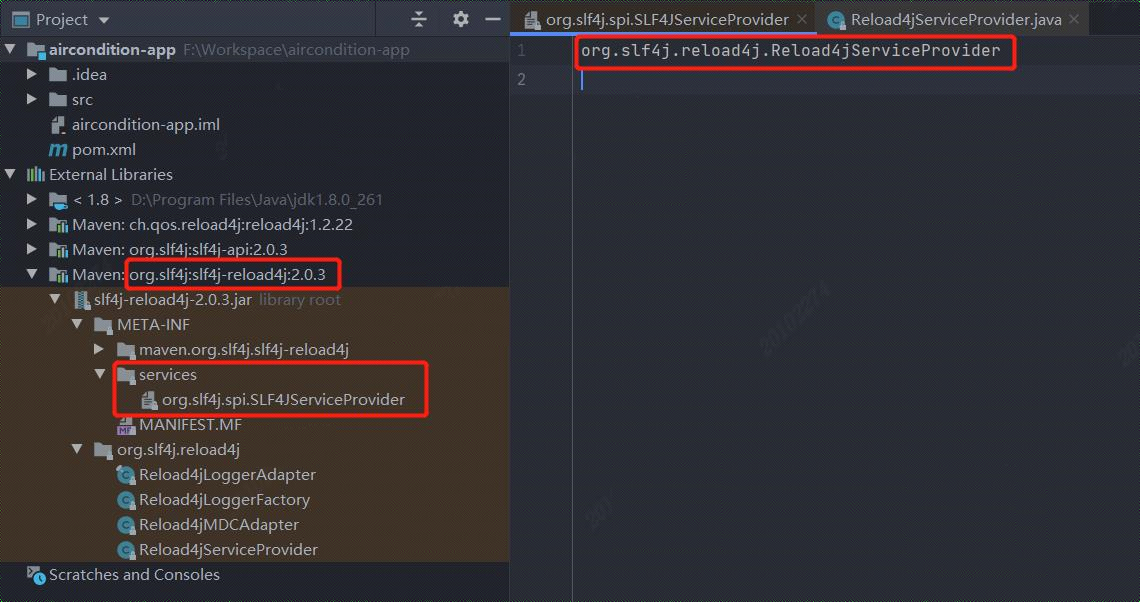Click the JDK 1.8 folder icon
Image resolution: width=1140 pixels, height=602 pixels.
[58, 200]
